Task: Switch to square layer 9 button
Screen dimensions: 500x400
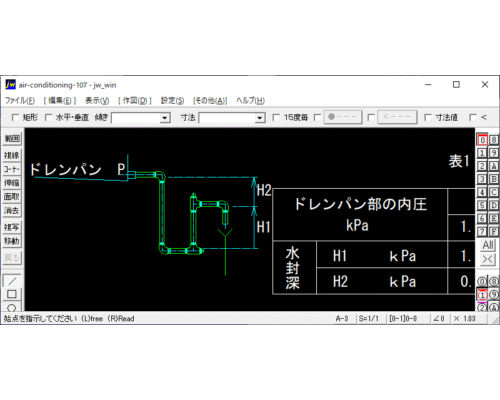Action: (494, 153)
